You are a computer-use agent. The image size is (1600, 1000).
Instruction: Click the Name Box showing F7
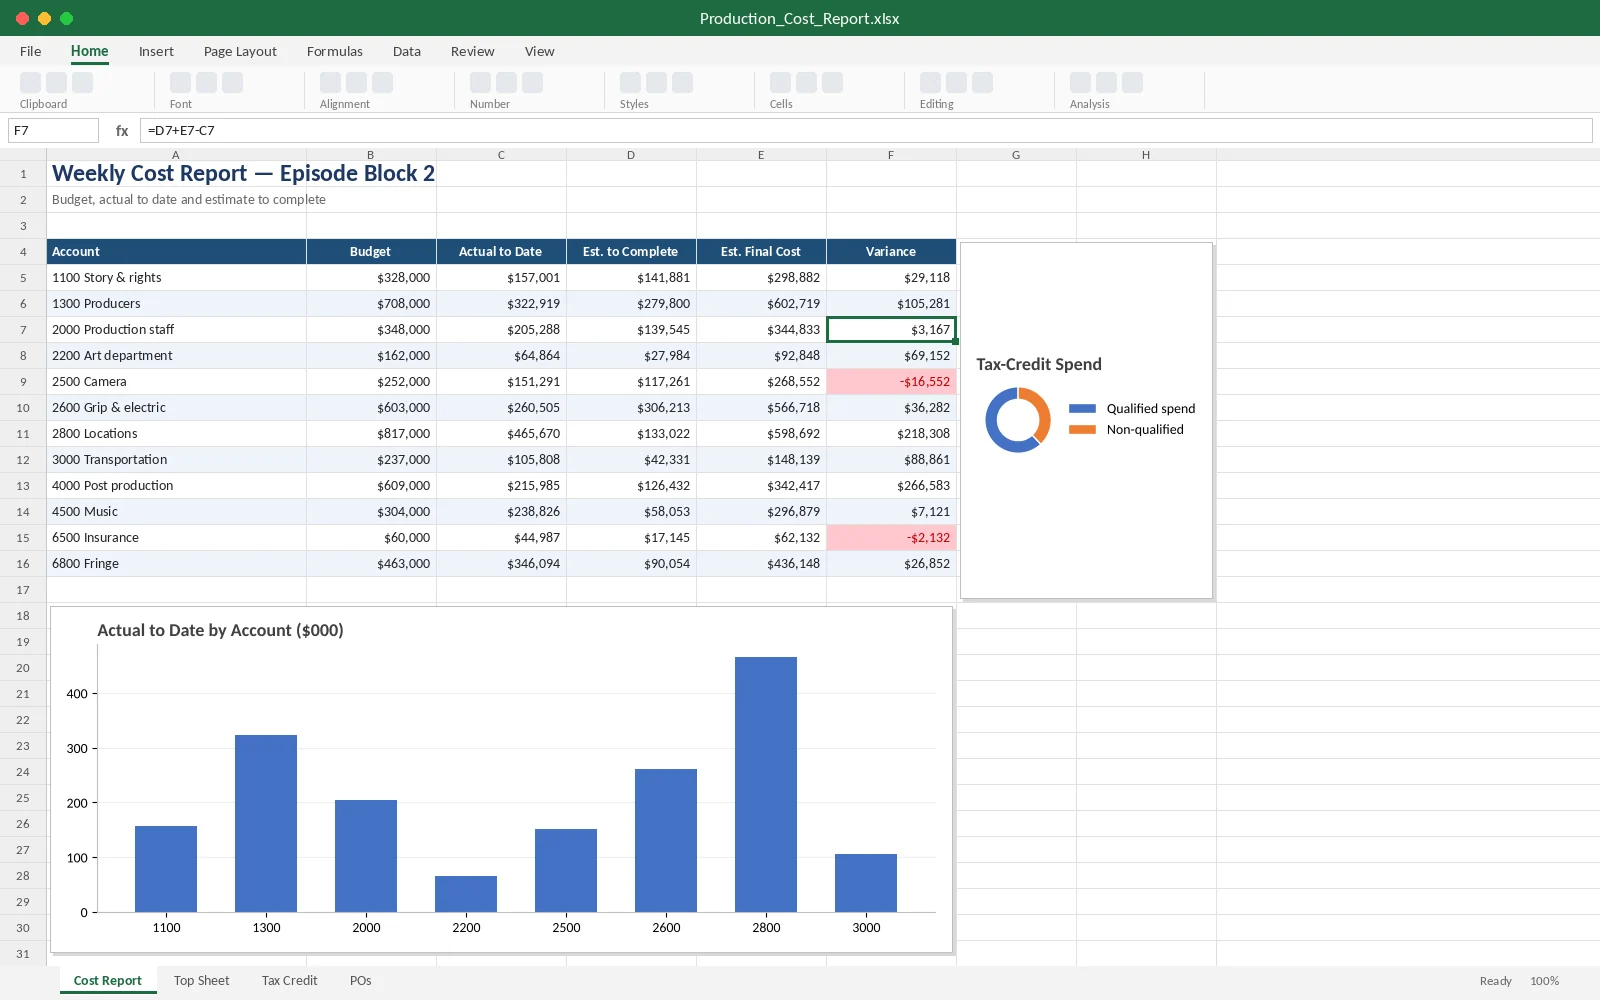click(53, 131)
